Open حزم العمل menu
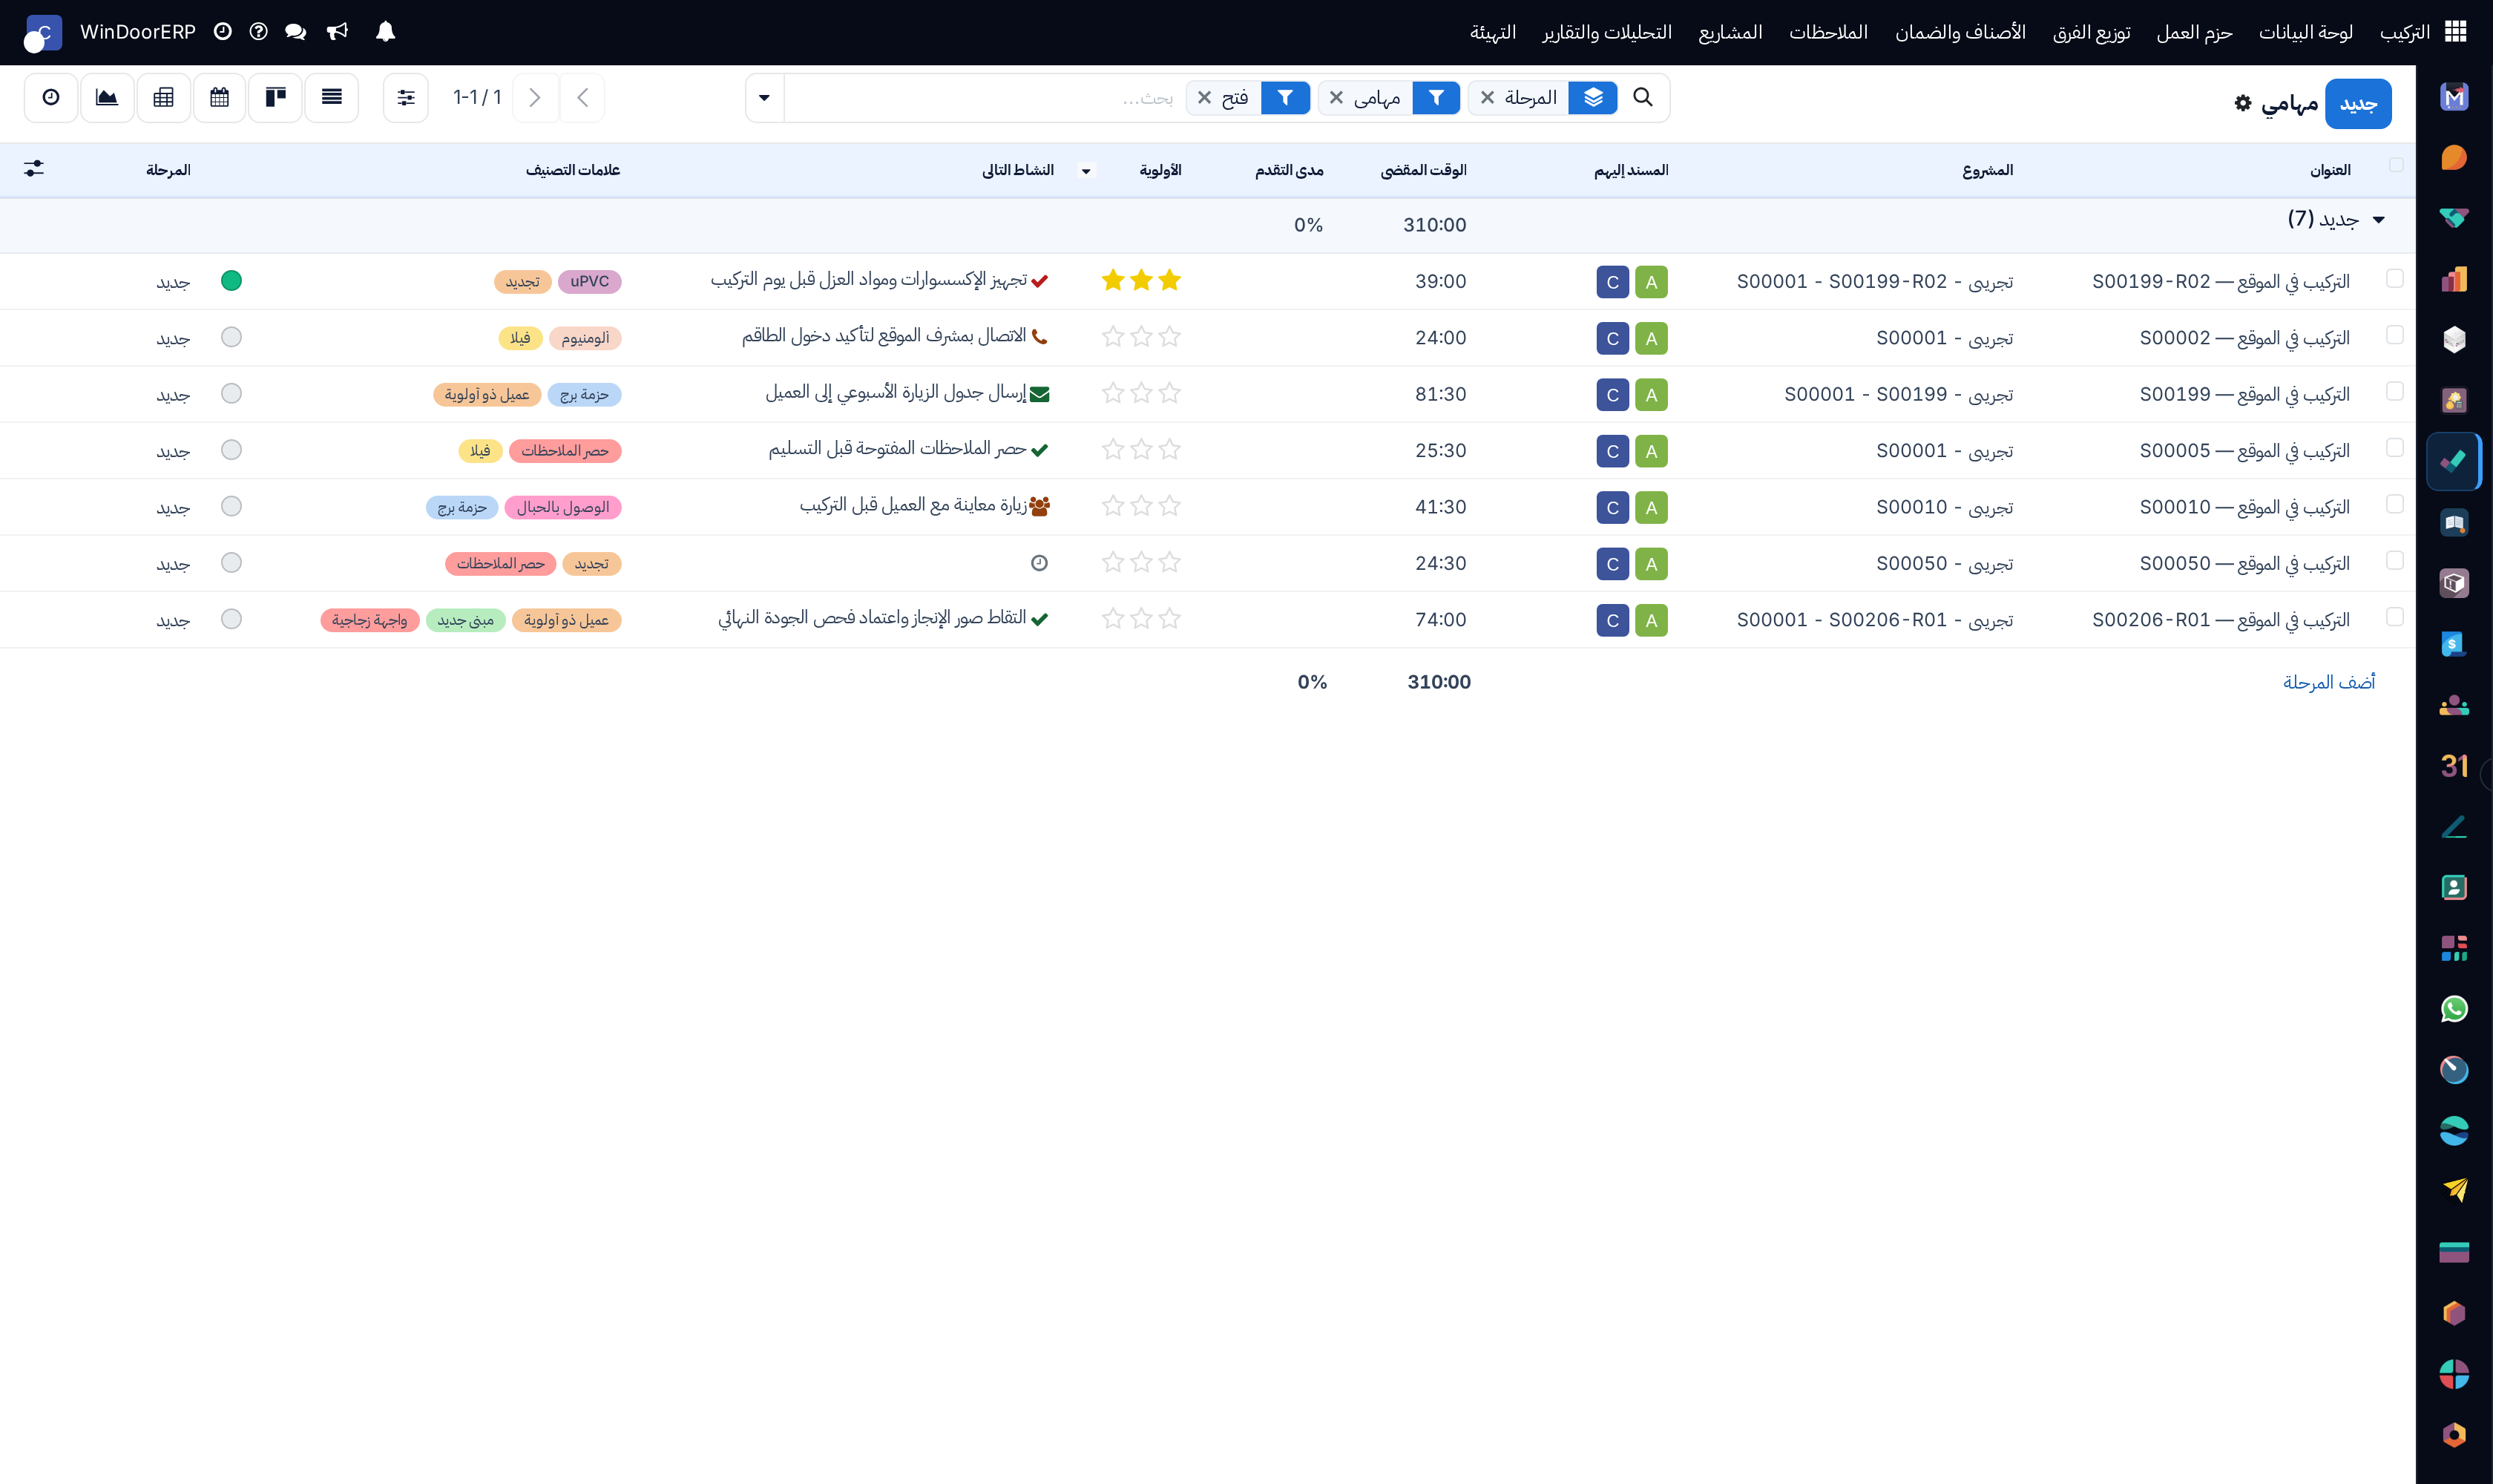Viewport: 2493px width, 1484px height. coord(2194,32)
